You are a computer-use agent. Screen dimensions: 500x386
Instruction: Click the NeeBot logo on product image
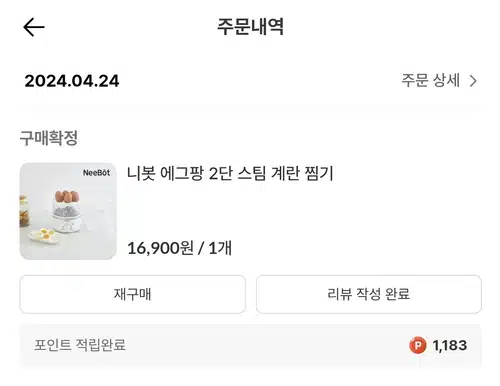(96, 173)
